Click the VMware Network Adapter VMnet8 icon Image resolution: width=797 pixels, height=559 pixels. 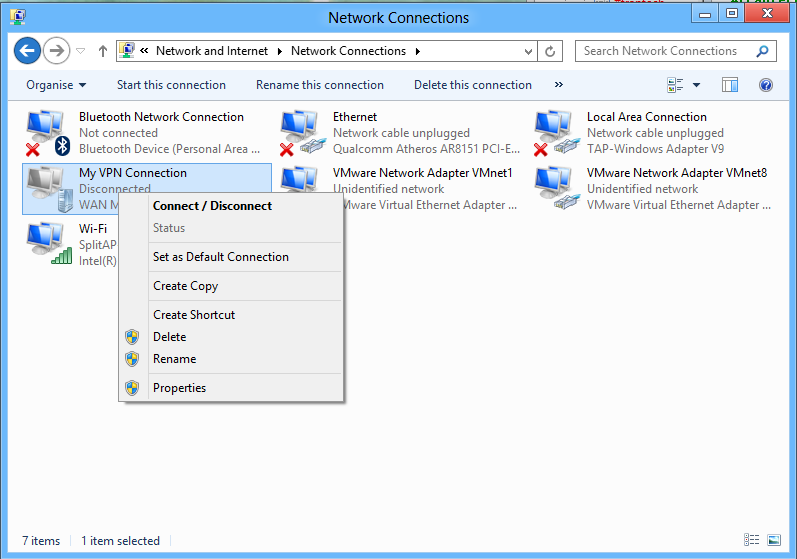coord(554,188)
